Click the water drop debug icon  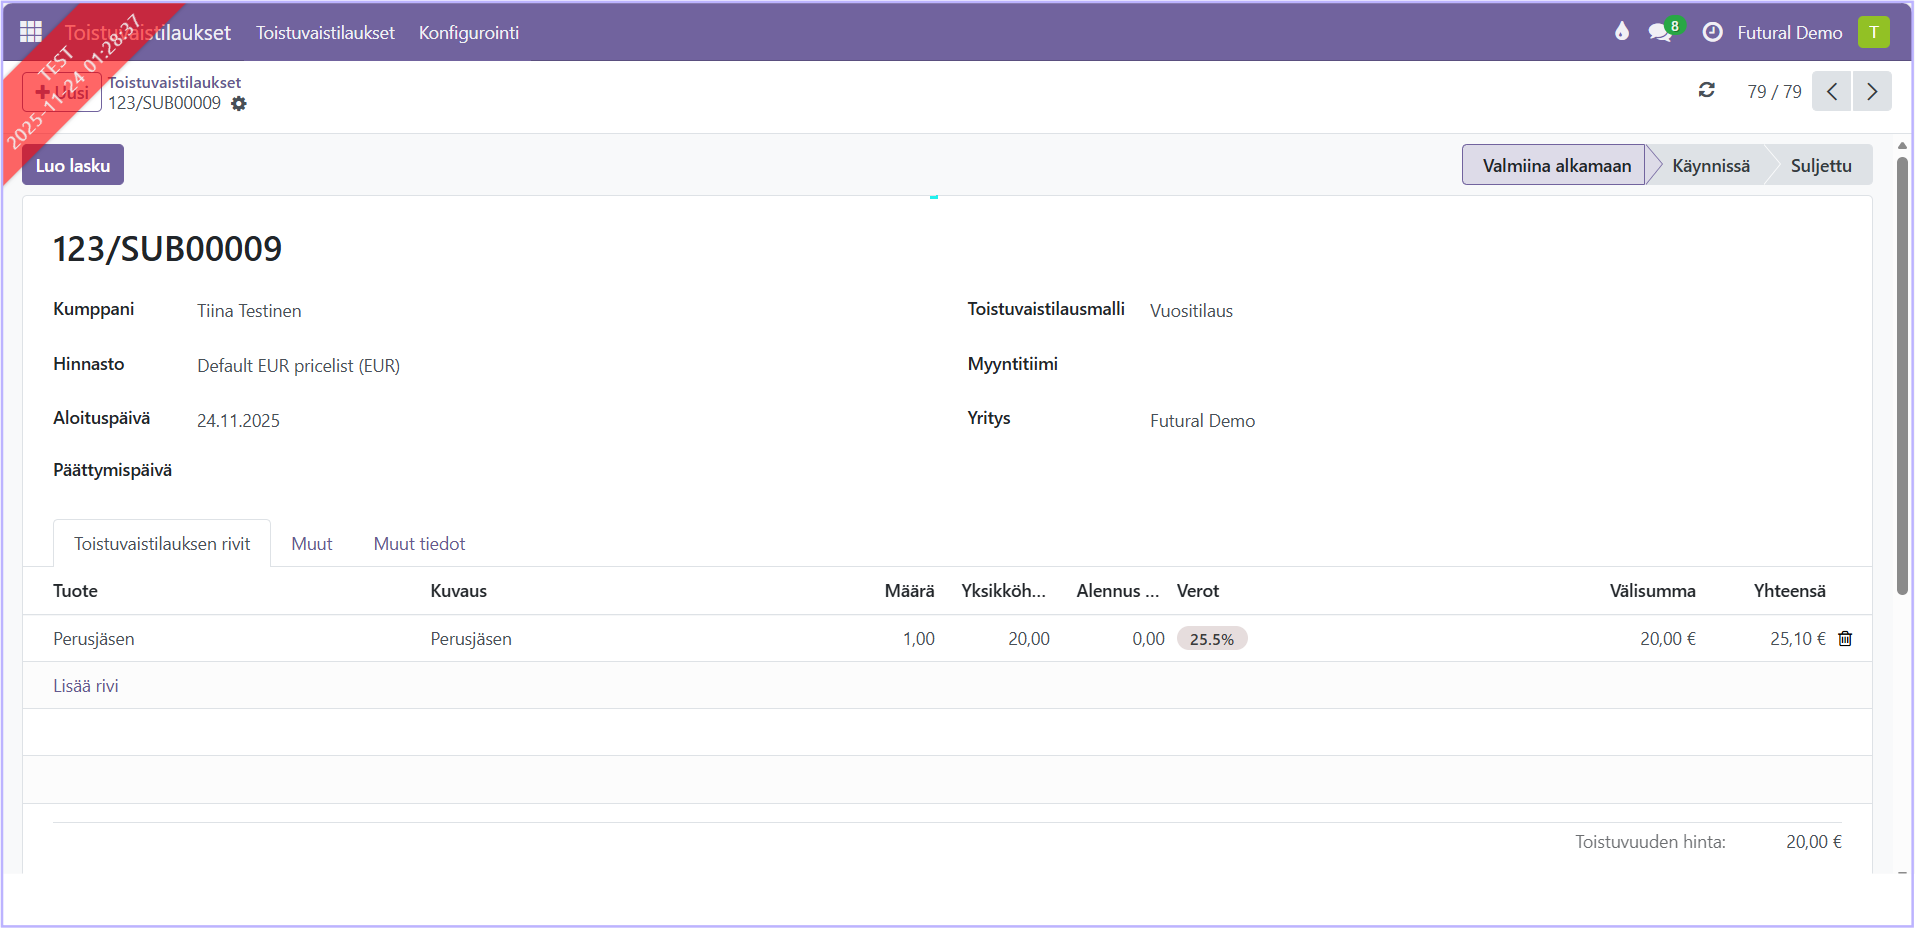tap(1621, 32)
